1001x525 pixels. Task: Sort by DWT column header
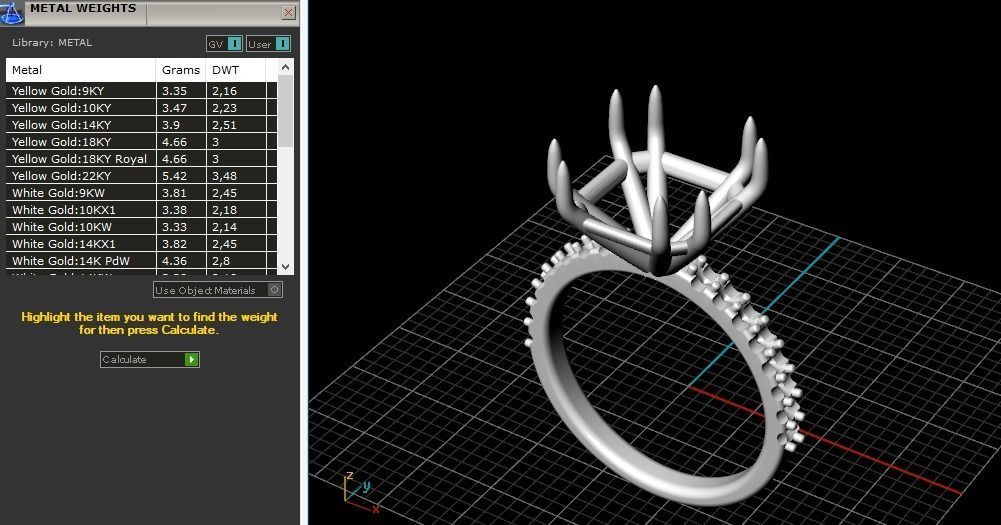[x=236, y=70]
